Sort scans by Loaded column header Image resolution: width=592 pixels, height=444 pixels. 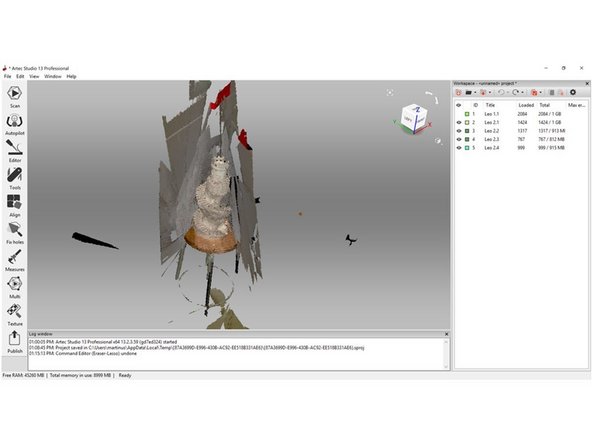click(x=526, y=105)
